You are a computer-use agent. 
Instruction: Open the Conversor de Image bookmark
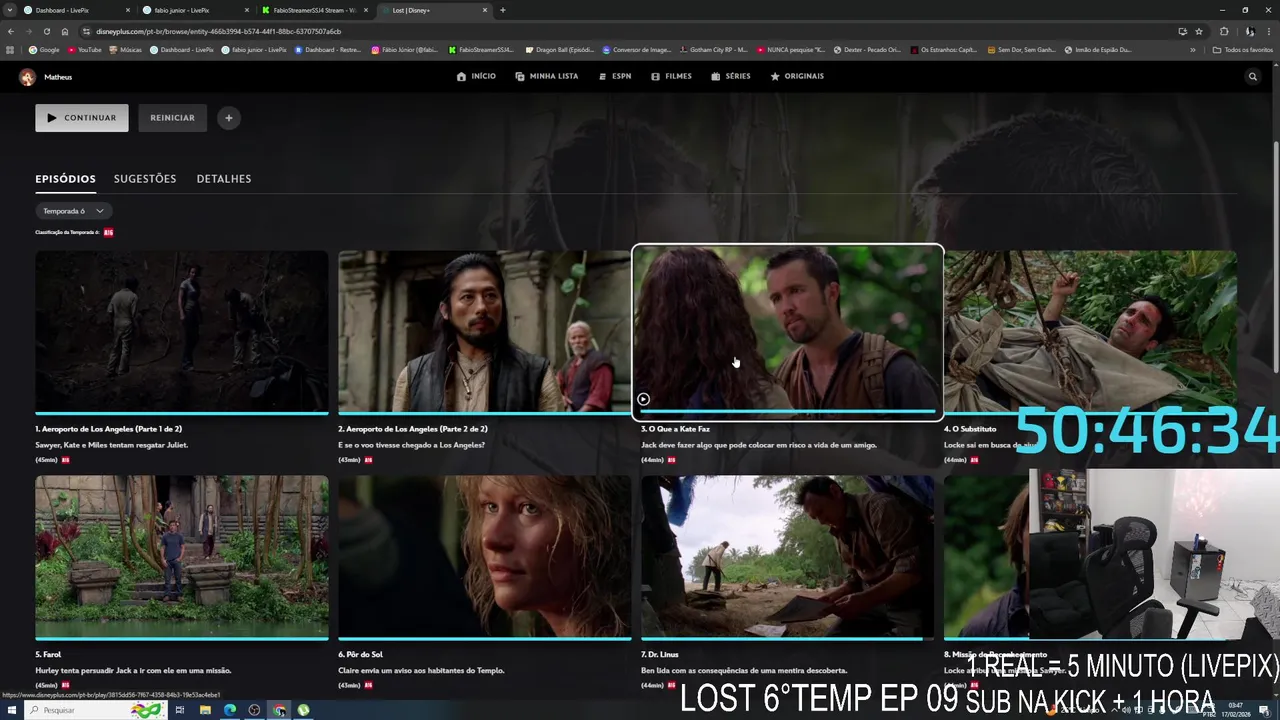pyautogui.click(x=637, y=49)
